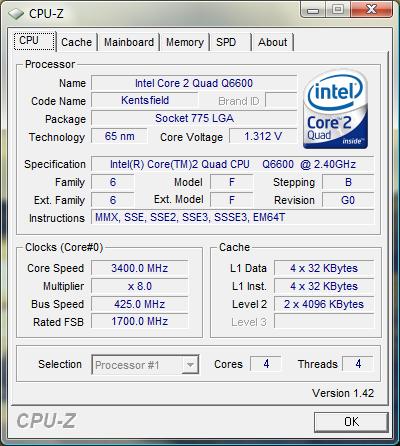Image resolution: width=400 pixels, height=446 pixels.
Task: Maximize the CPU-Z window
Action: (x=337, y=9)
